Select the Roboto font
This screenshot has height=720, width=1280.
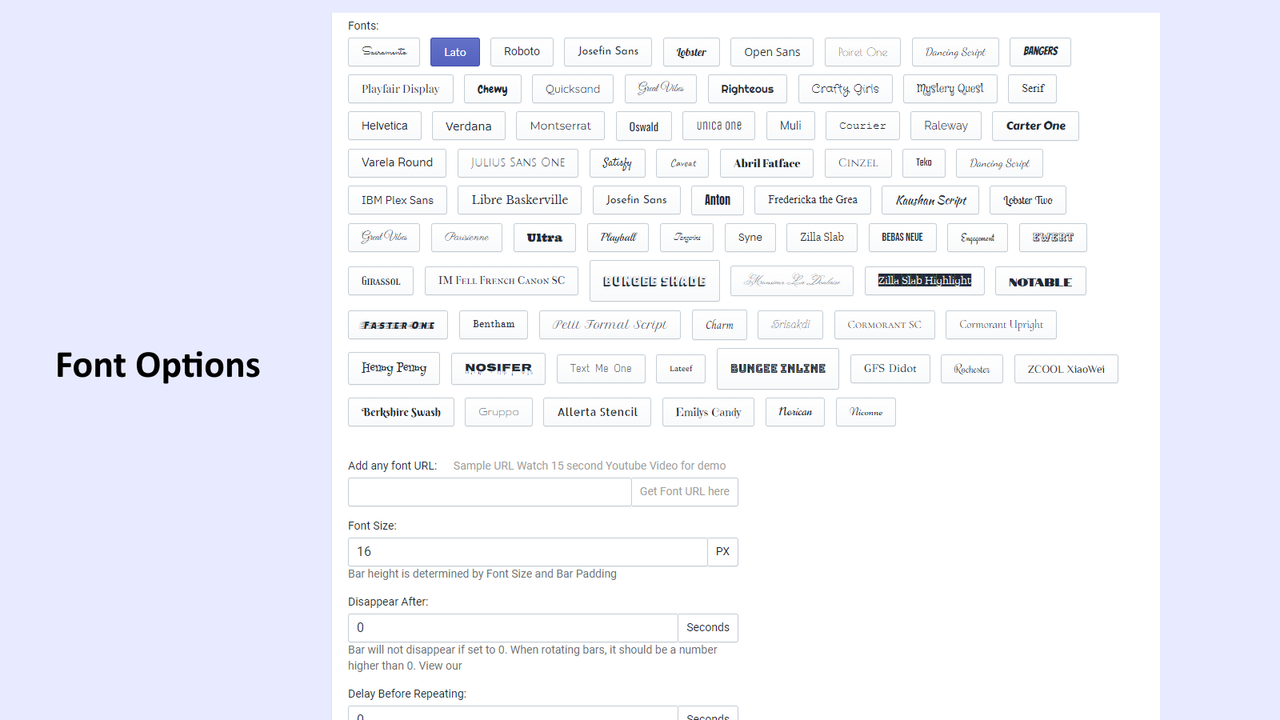pyautogui.click(x=521, y=51)
